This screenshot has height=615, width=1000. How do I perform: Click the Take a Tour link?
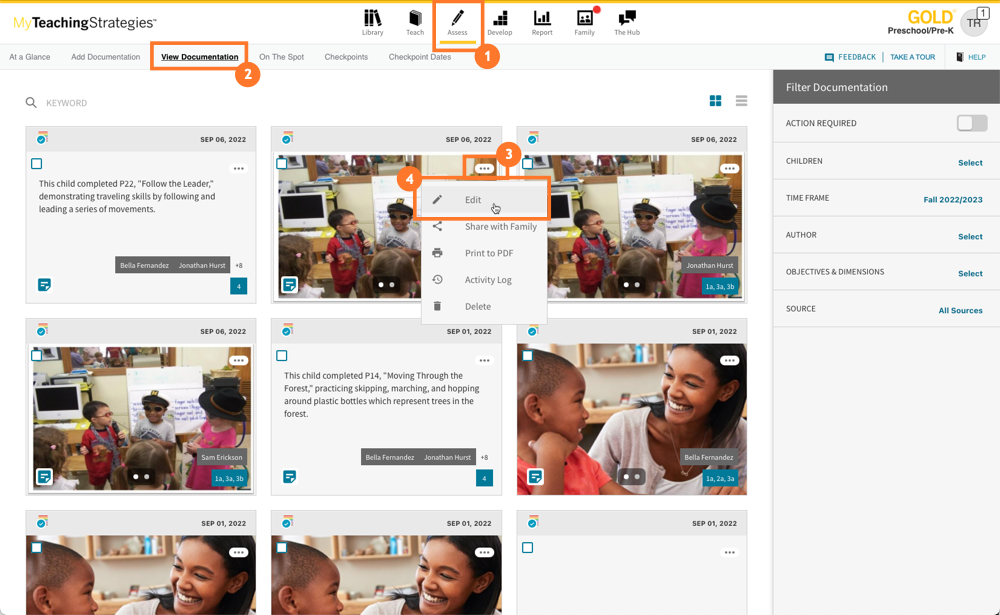click(x=912, y=57)
